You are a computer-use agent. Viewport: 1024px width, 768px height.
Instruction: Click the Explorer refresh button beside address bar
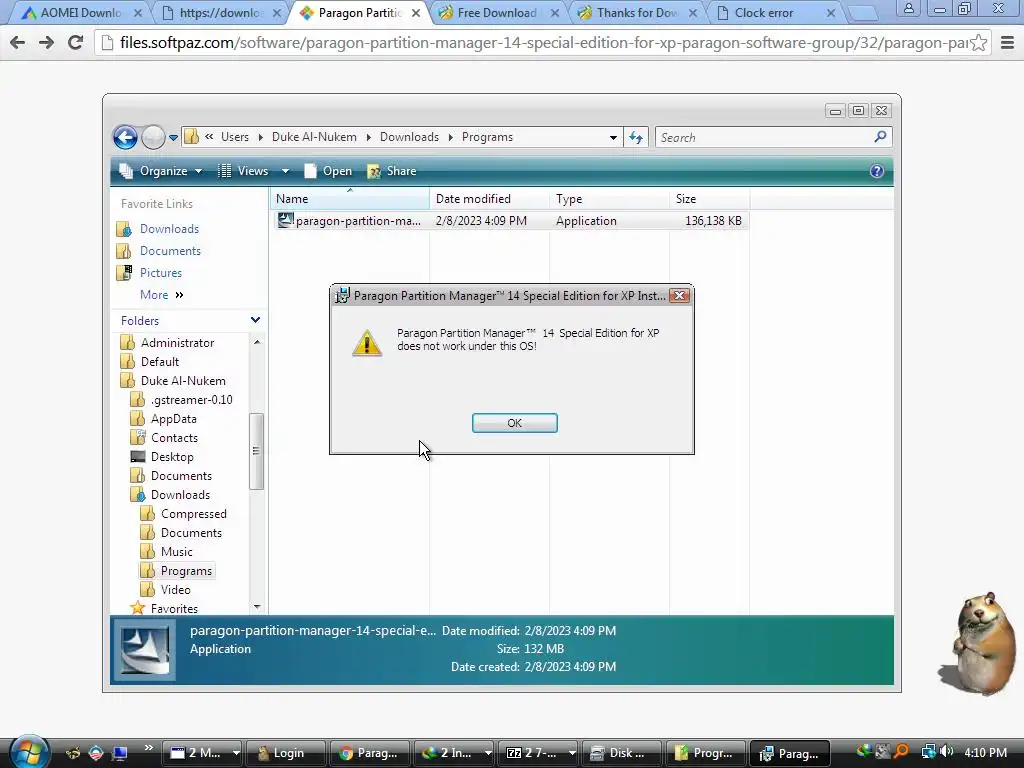click(636, 138)
